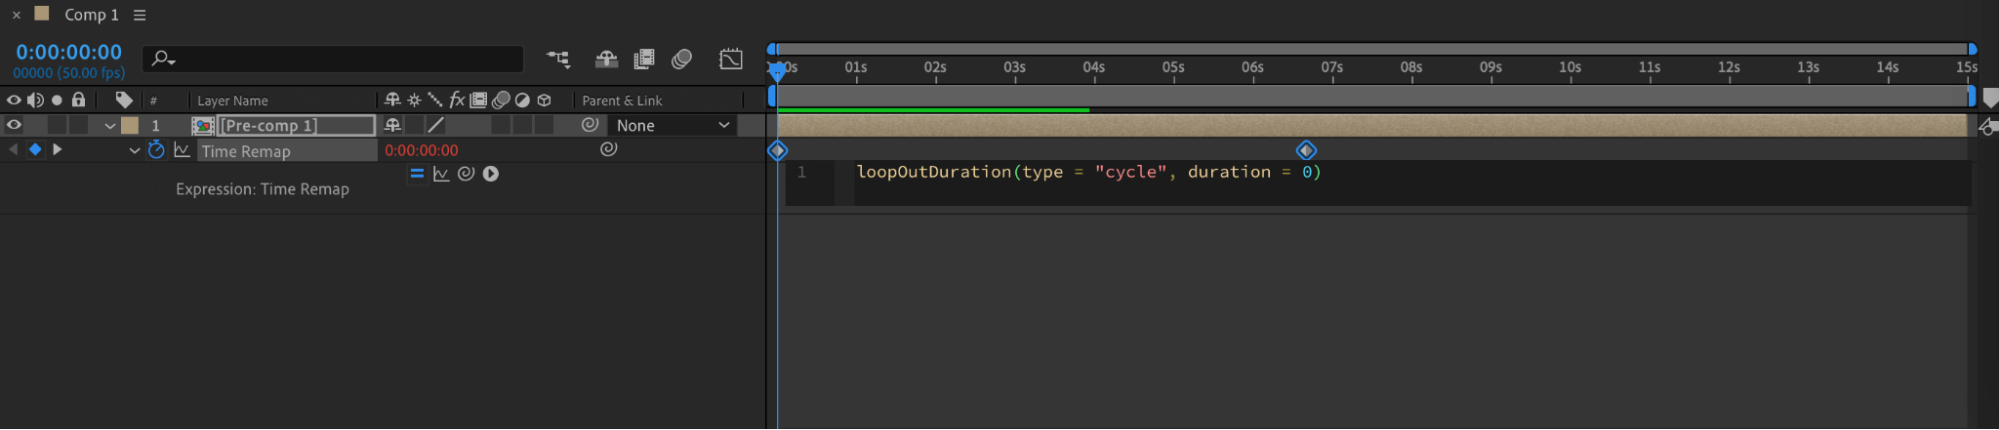
Task: Click the Pre-comp 1 label color swatch
Action: pos(130,125)
